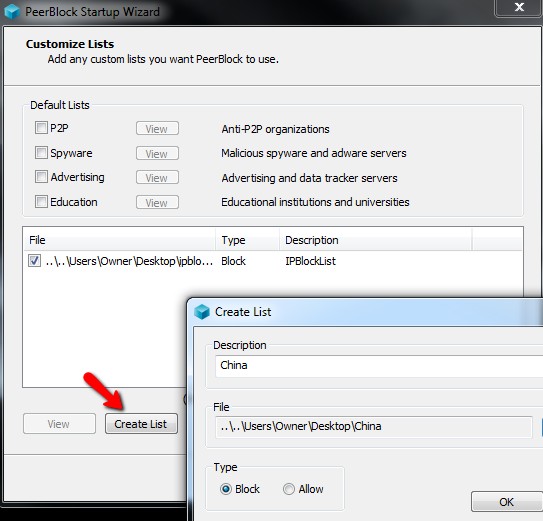
Task: Click View button next to P2P
Action: pyautogui.click(x=157, y=129)
